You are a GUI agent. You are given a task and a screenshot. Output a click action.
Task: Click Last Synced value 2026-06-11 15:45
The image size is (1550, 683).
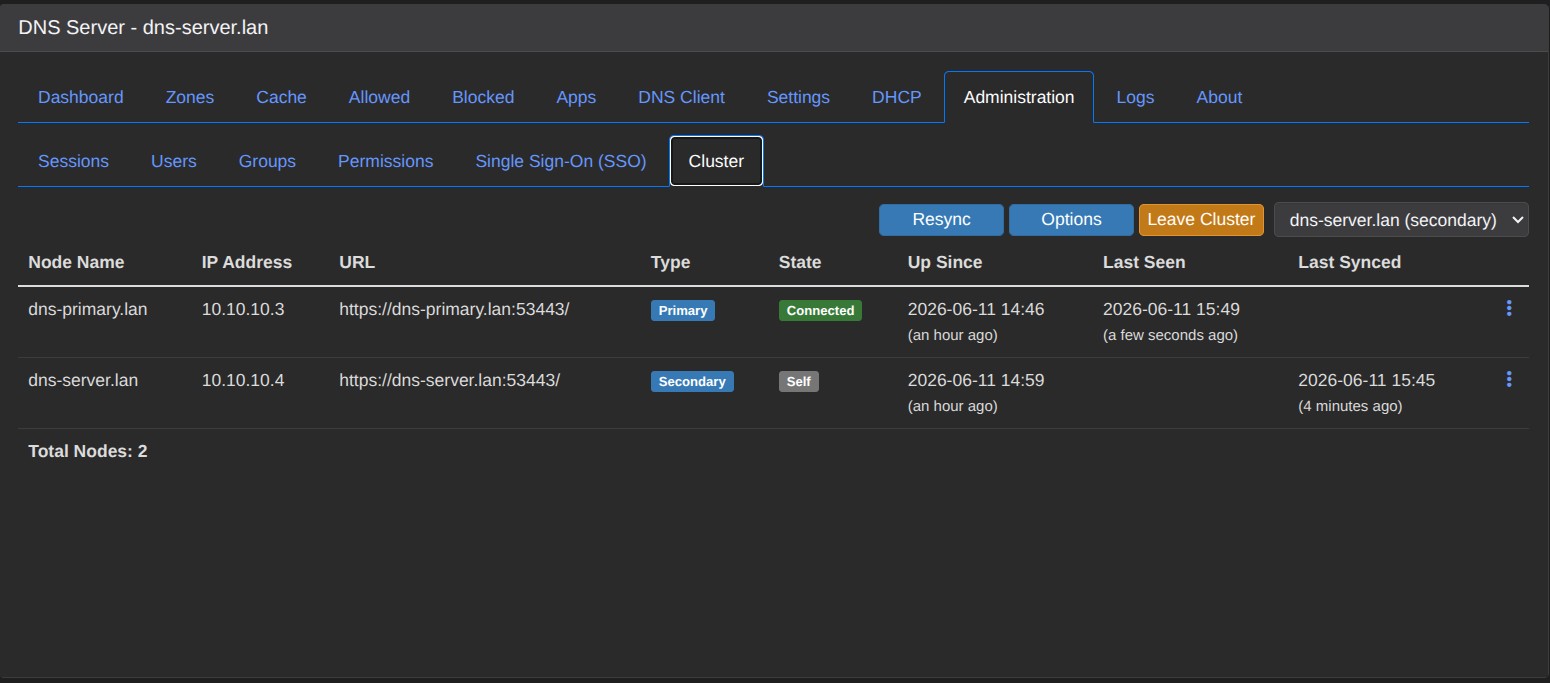[x=1367, y=380]
